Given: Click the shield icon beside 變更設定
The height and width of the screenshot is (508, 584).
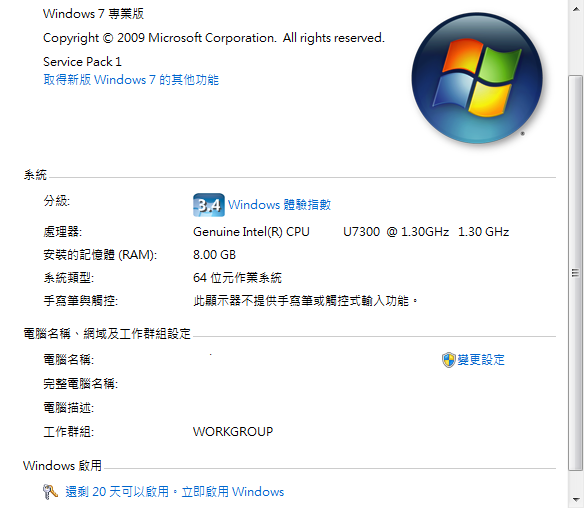Looking at the screenshot, I should tap(449, 360).
